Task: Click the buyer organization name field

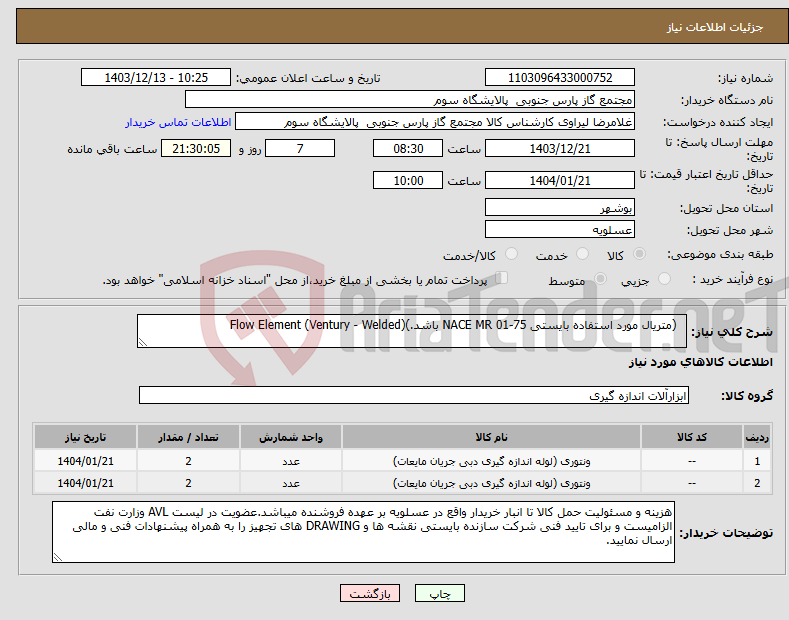Action: tap(410, 100)
